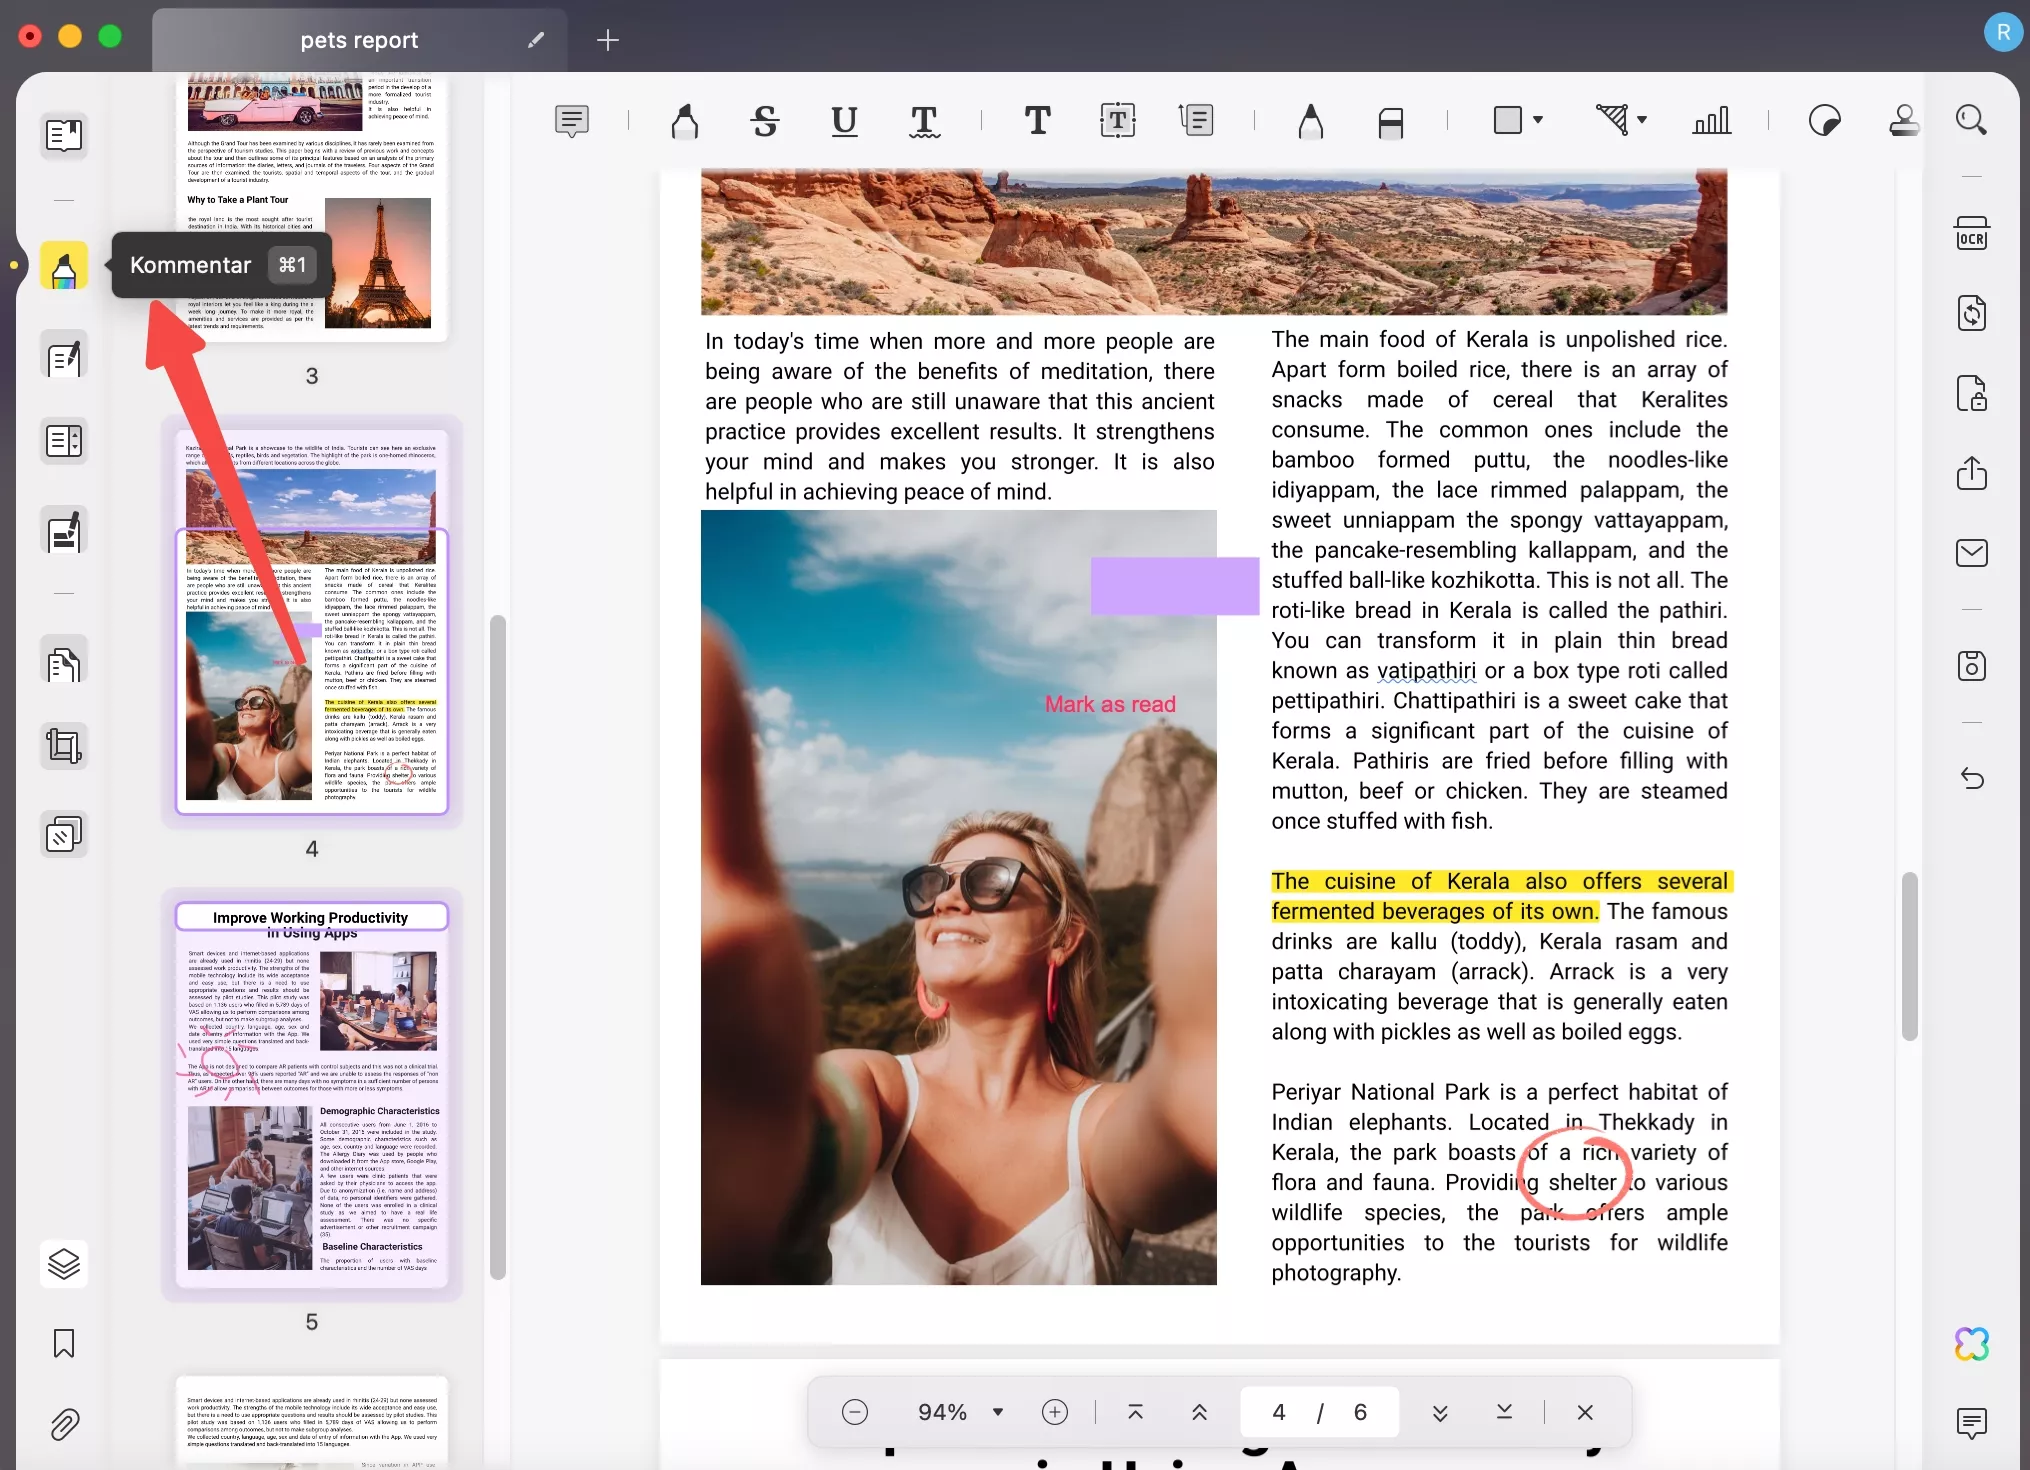Image resolution: width=2030 pixels, height=1470 pixels.
Task: Save as other format
Action: click(x=1972, y=666)
